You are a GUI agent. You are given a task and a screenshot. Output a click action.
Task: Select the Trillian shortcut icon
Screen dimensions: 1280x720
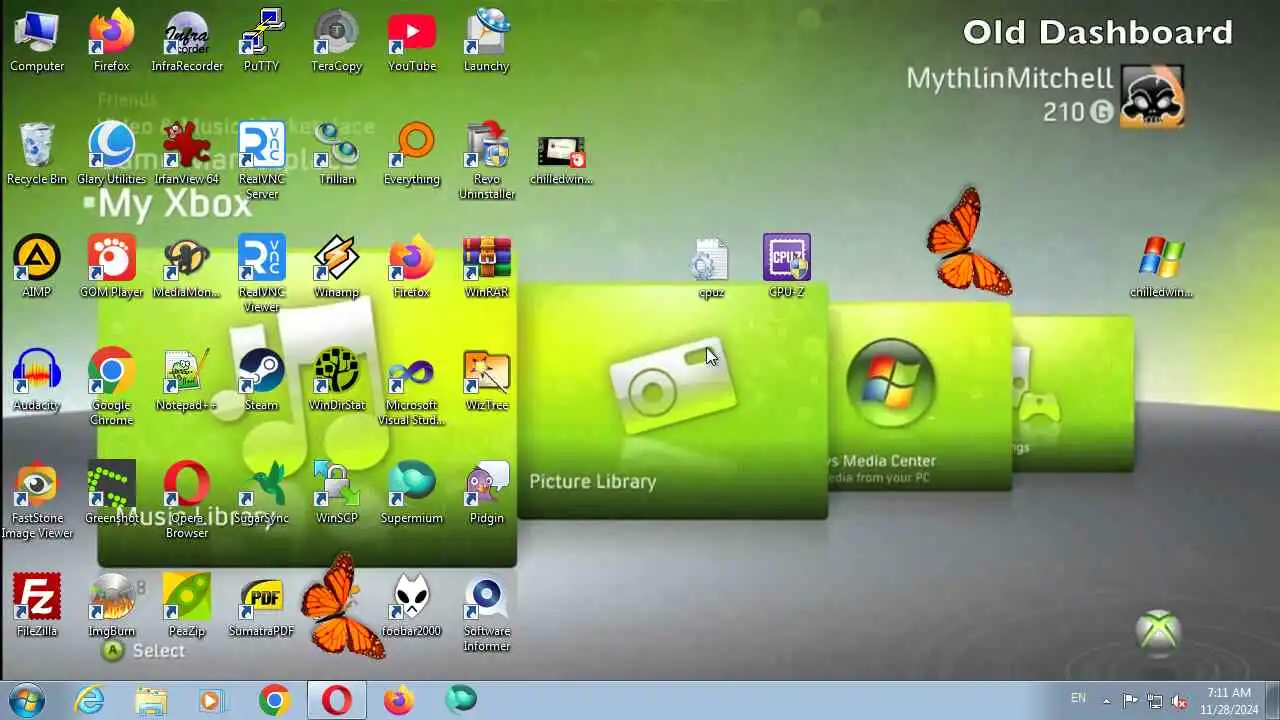tap(337, 155)
